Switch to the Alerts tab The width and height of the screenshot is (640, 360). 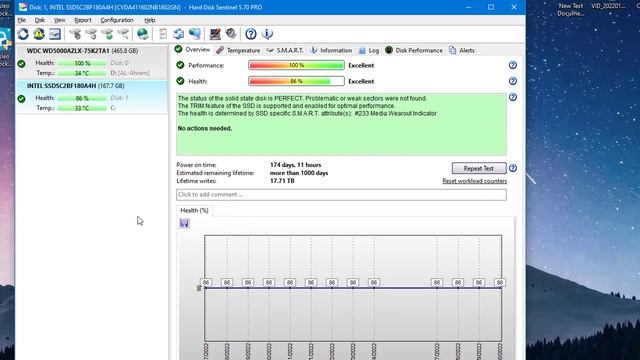click(x=462, y=50)
